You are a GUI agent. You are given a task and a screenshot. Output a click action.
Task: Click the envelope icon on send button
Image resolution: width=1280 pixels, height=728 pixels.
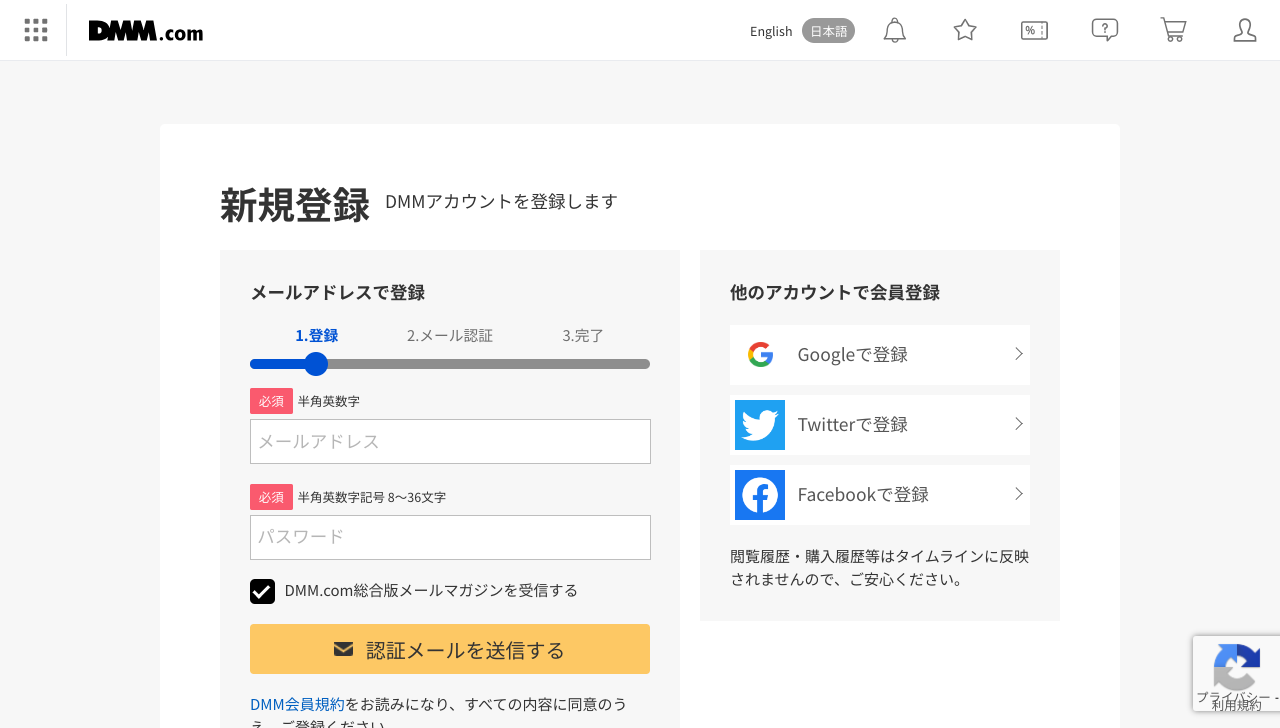pos(344,649)
